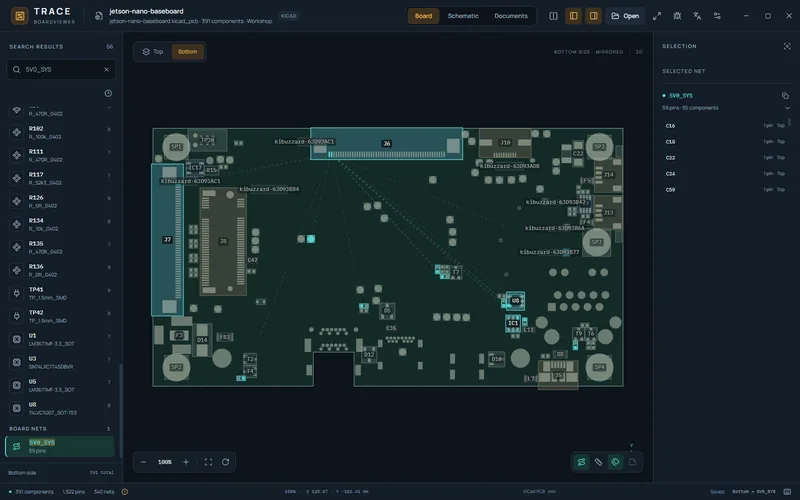800x500 pixels.
Task: Click the net icon beside 5V0_SYS result
Action: coord(17,446)
